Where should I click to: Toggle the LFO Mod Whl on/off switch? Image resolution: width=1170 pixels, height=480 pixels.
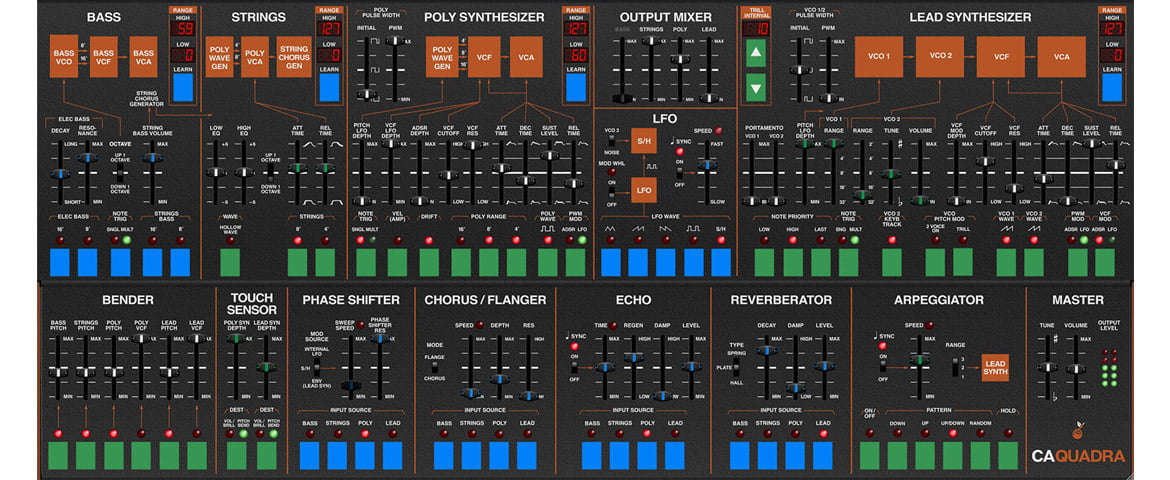point(610,193)
